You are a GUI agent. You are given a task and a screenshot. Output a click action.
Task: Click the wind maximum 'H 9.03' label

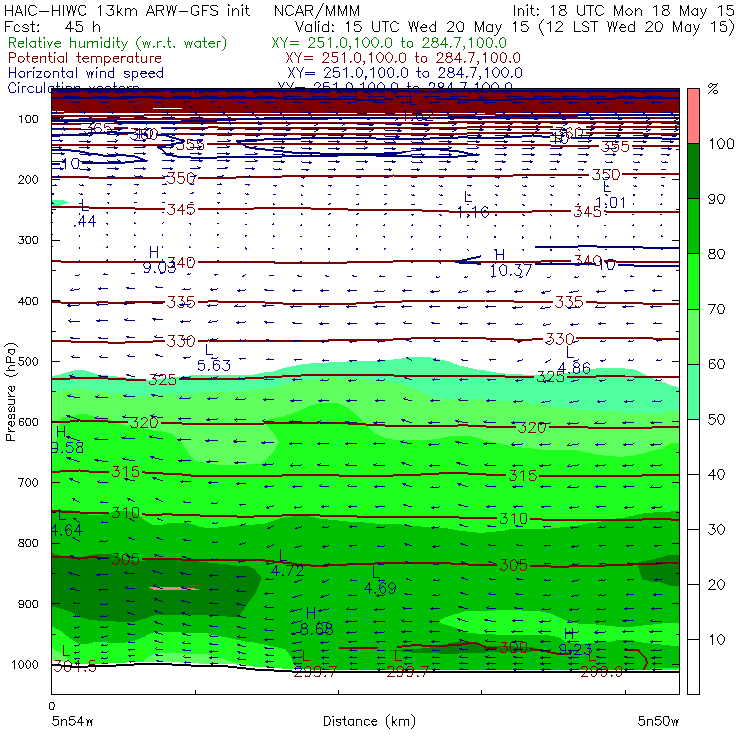coord(159,260)
